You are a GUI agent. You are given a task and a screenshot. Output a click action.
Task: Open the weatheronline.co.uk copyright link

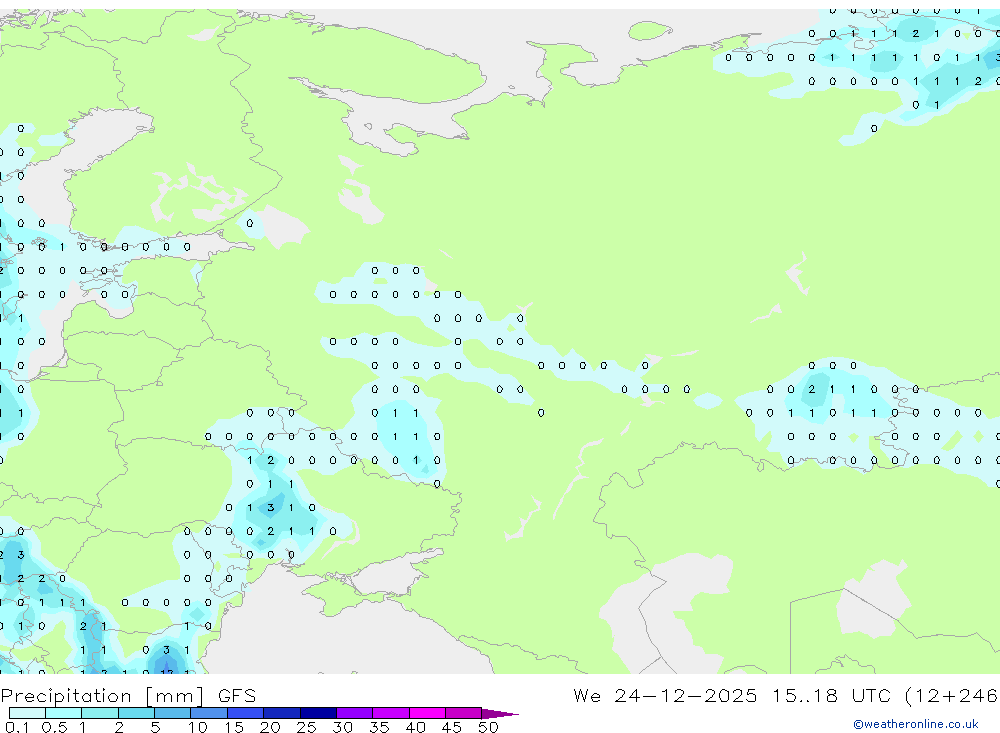[x=916, y=724]
